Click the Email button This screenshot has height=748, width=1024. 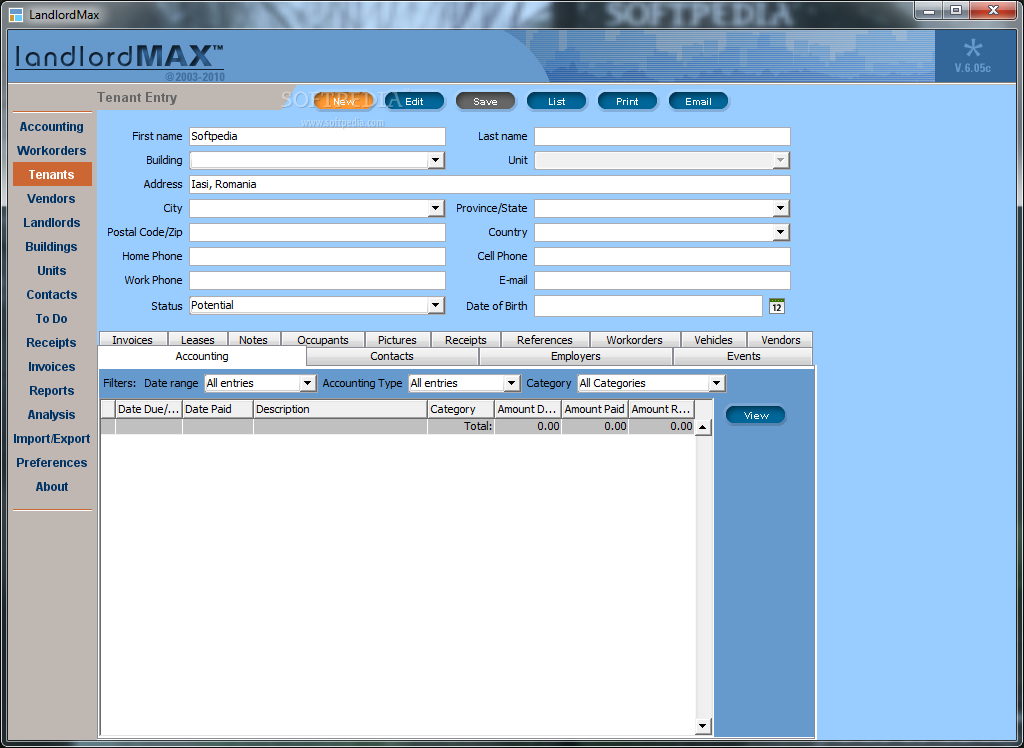698,101
